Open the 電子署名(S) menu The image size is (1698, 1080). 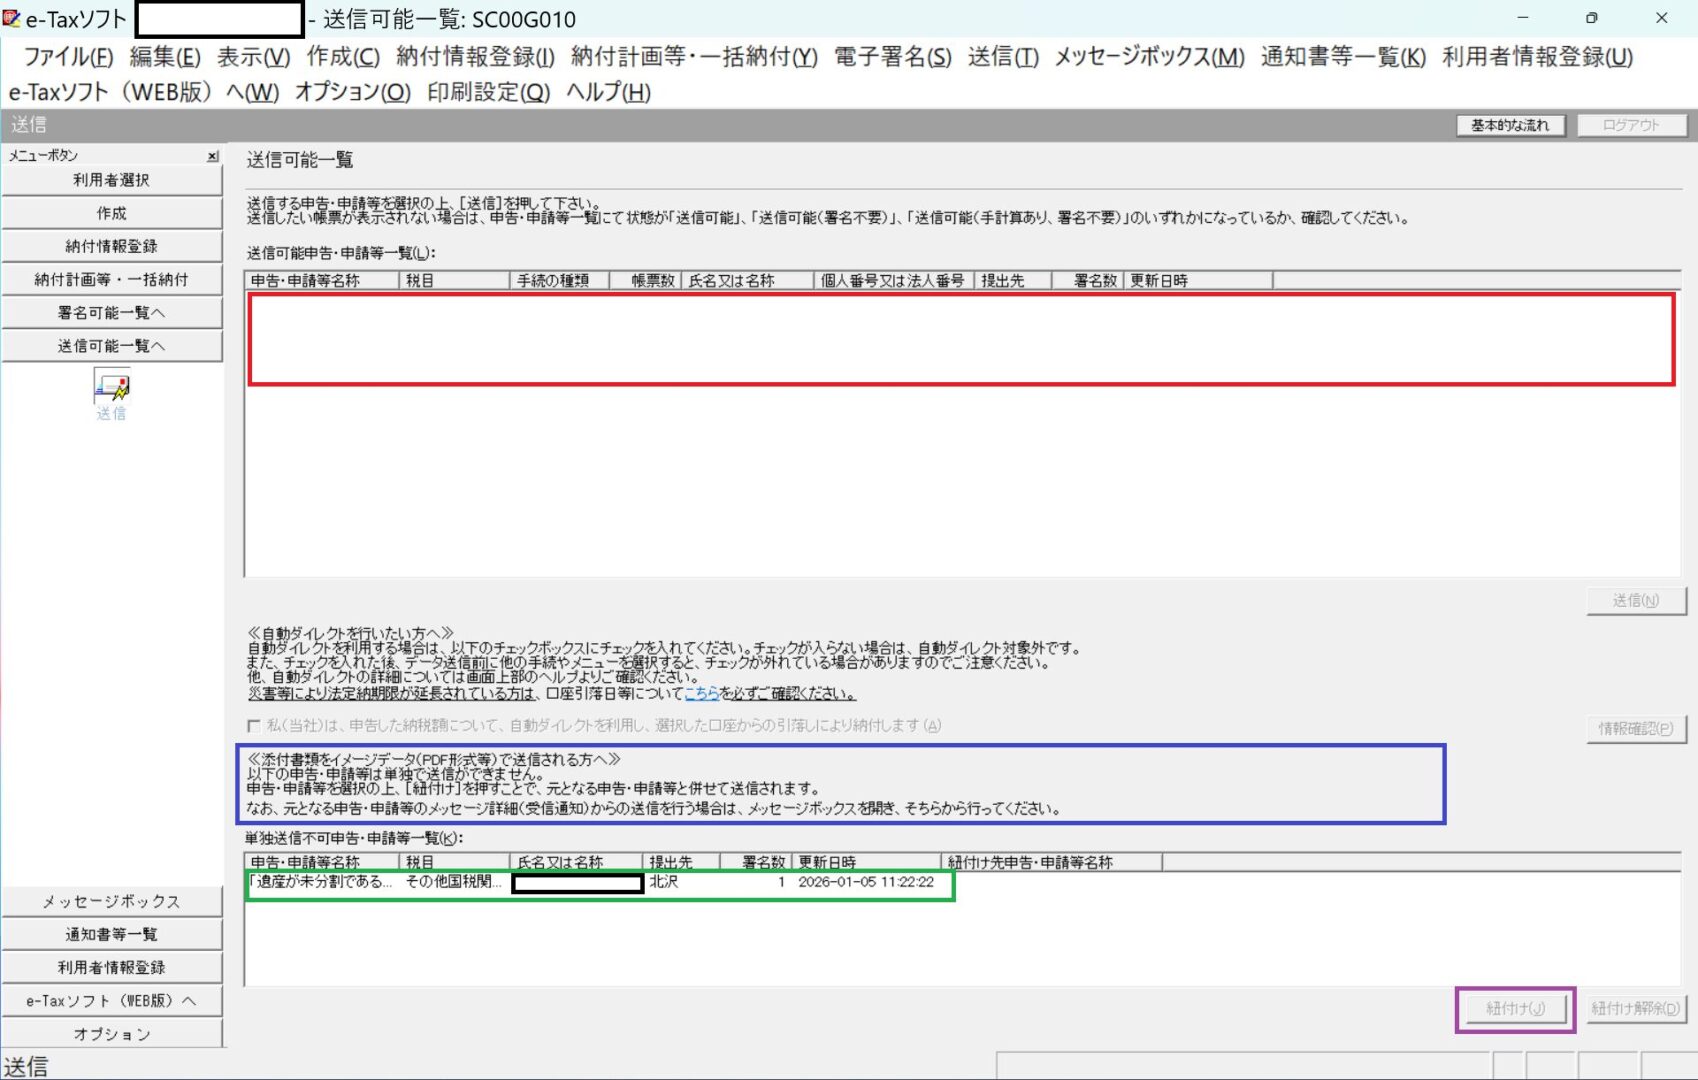tap(892, 57)
